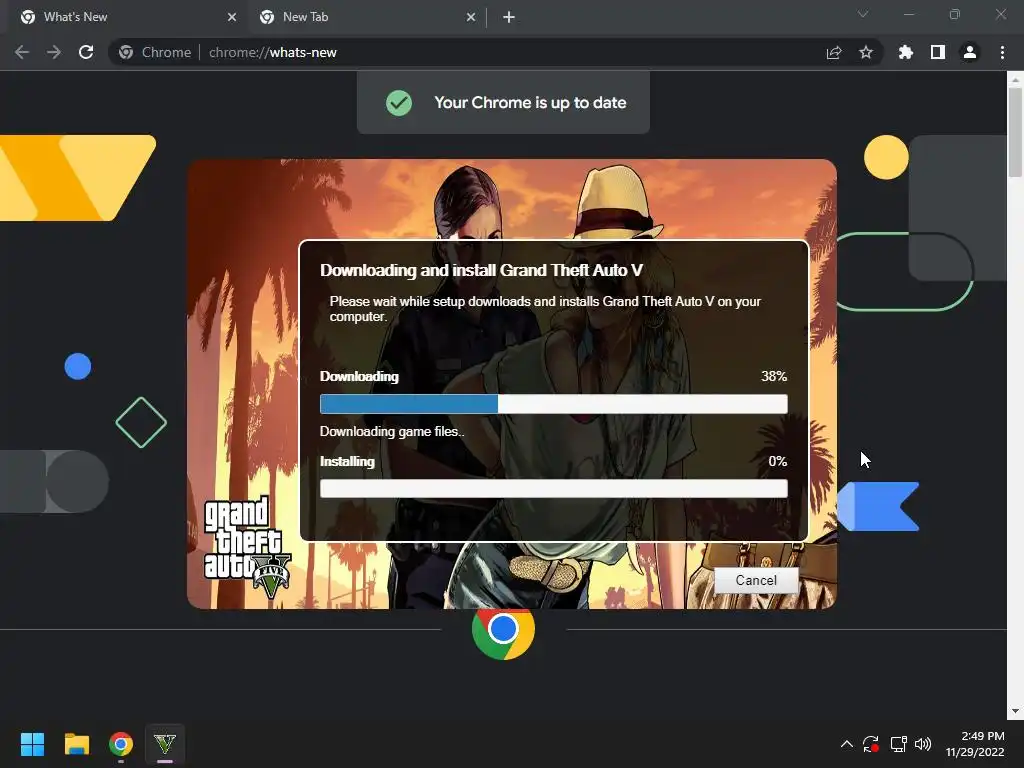Click the Grand Theft Auto Five logo

(x=247, y=548)
